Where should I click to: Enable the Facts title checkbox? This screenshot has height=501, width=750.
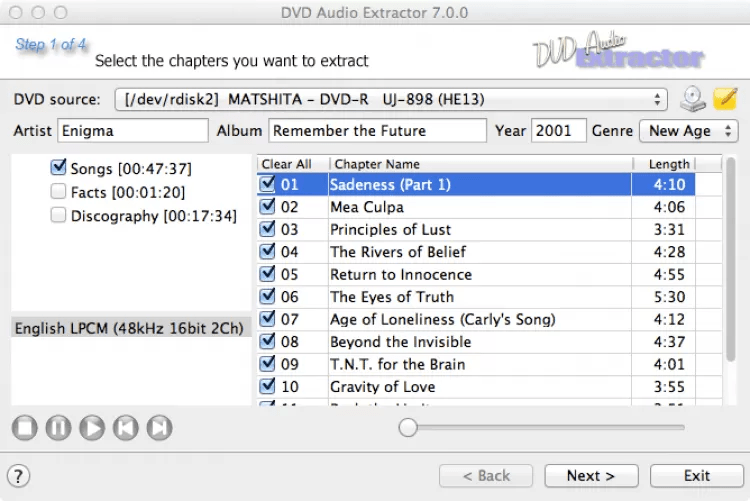[59, 192]
